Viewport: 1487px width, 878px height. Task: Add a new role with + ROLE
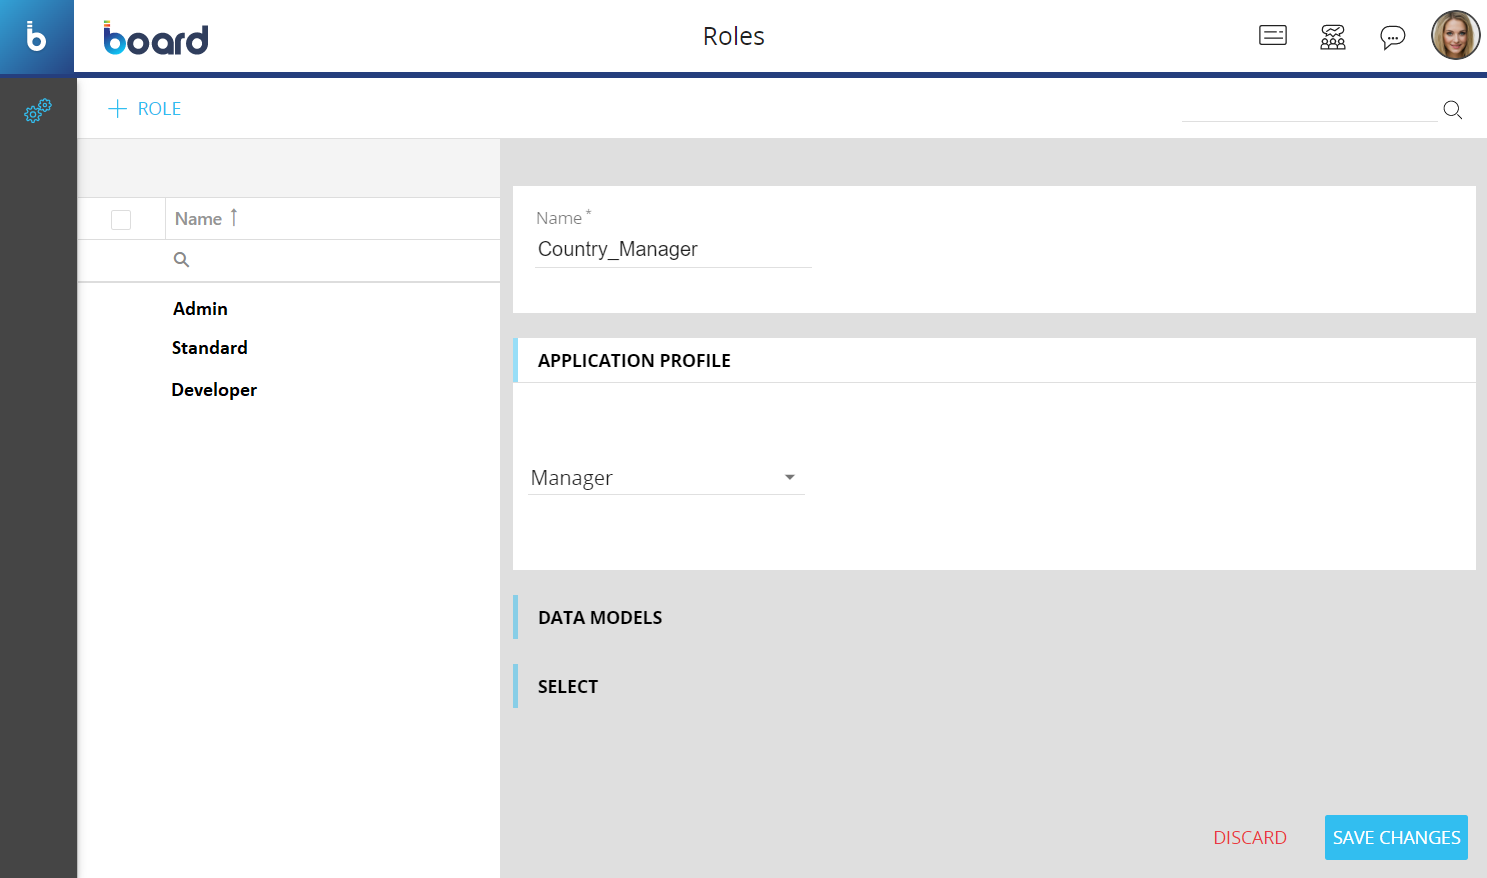pyautogui.click(x=145, y=109)
